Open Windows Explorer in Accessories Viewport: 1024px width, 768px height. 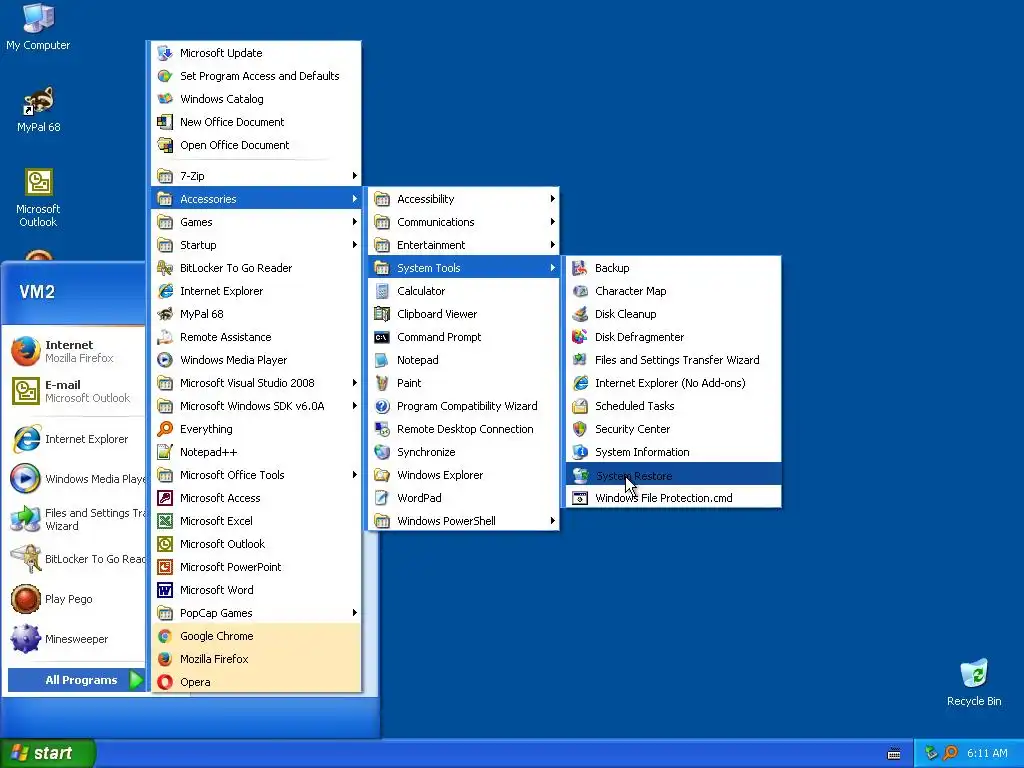tap(464, 475)
